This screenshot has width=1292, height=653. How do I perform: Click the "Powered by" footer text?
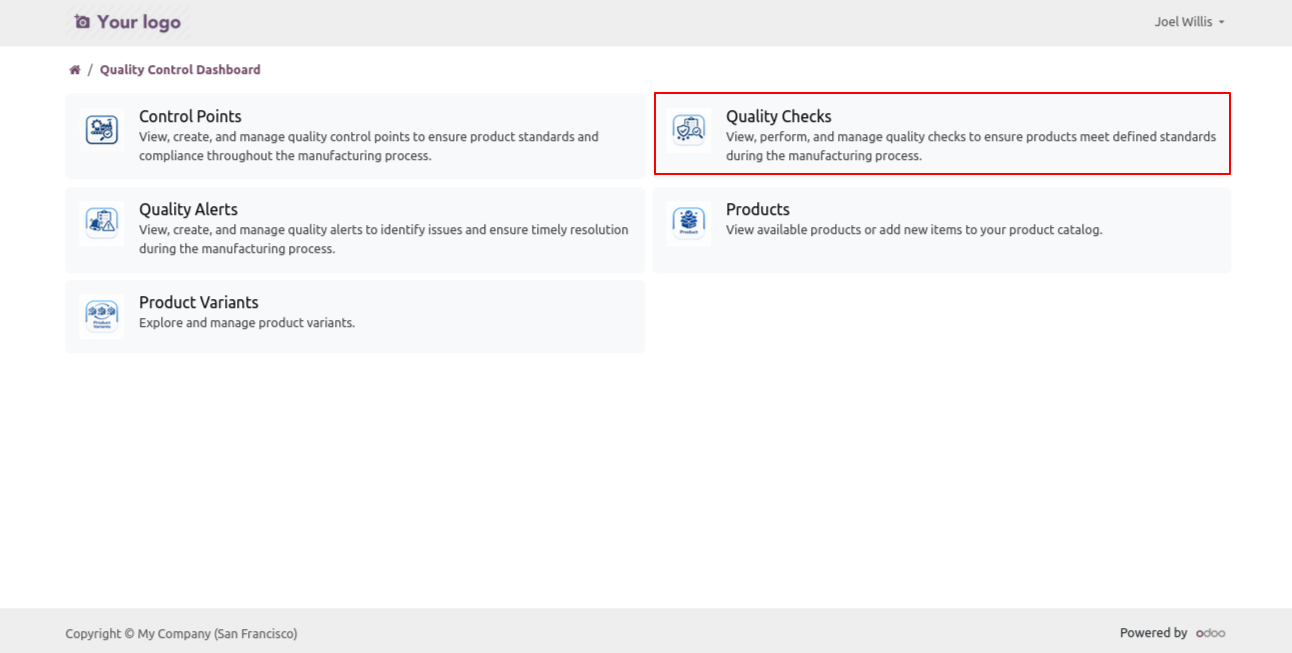click(1153, 633)
